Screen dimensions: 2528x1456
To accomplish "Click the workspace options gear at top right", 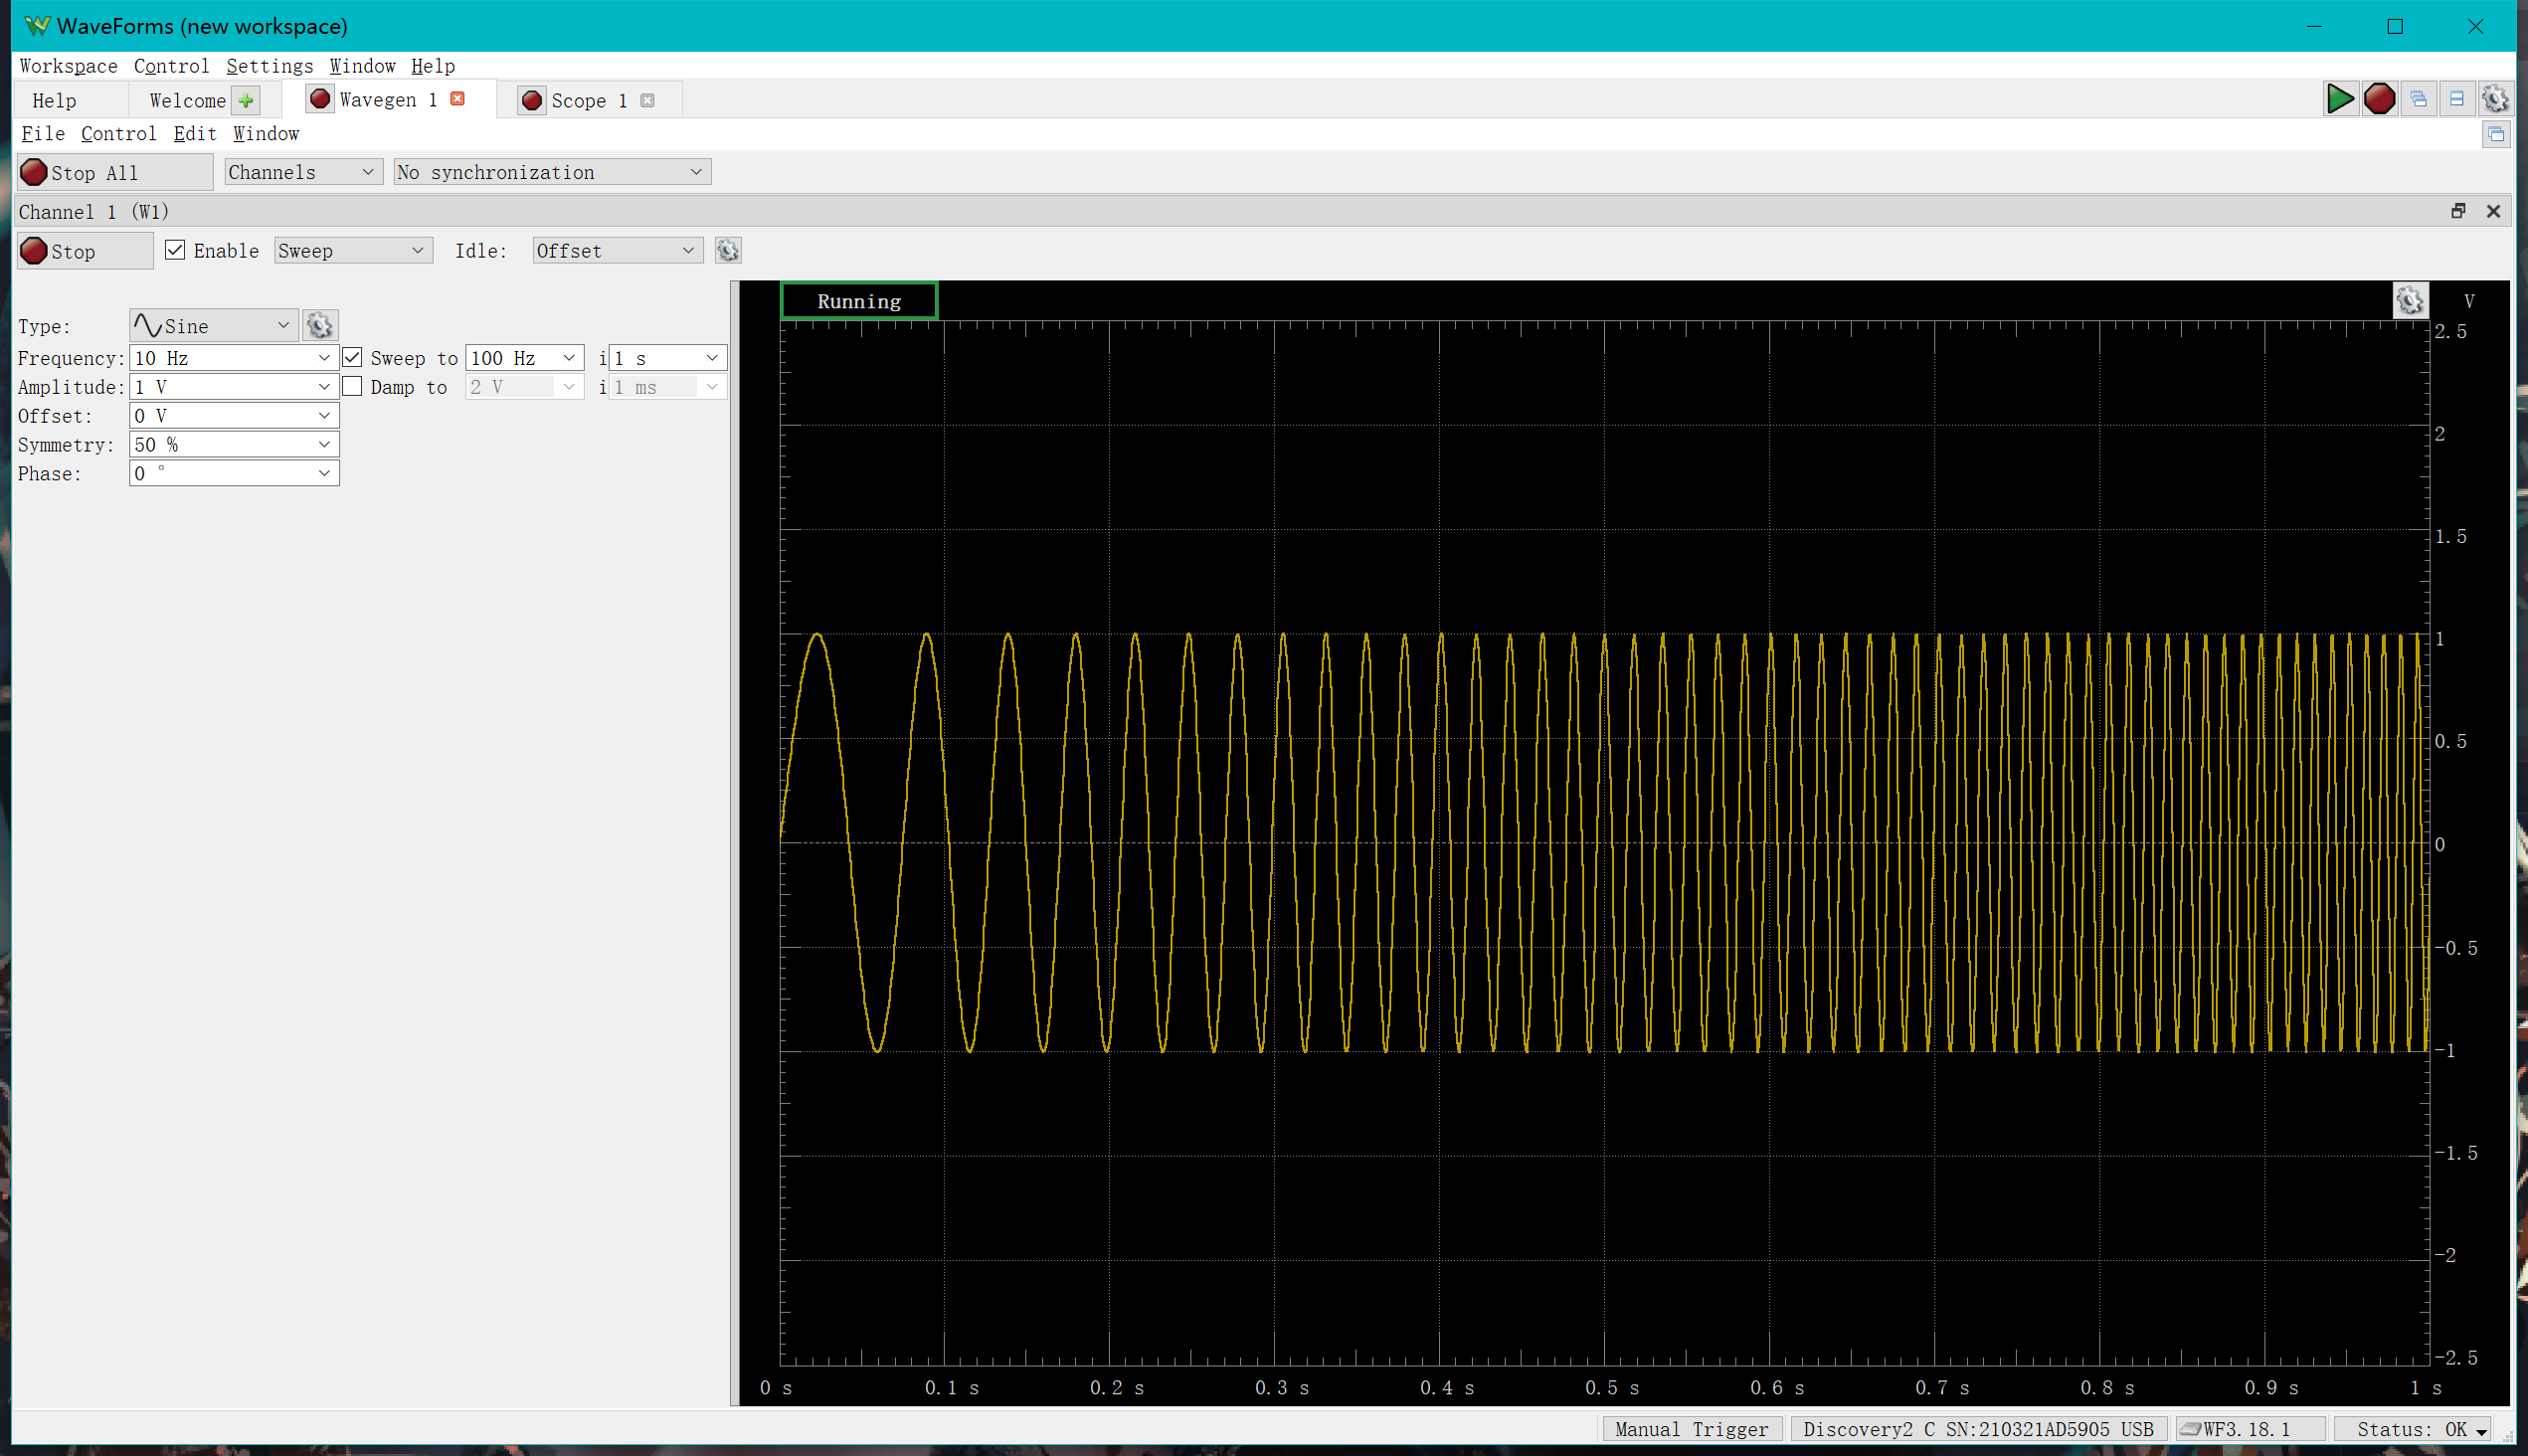I will (x=2495, y=99).
